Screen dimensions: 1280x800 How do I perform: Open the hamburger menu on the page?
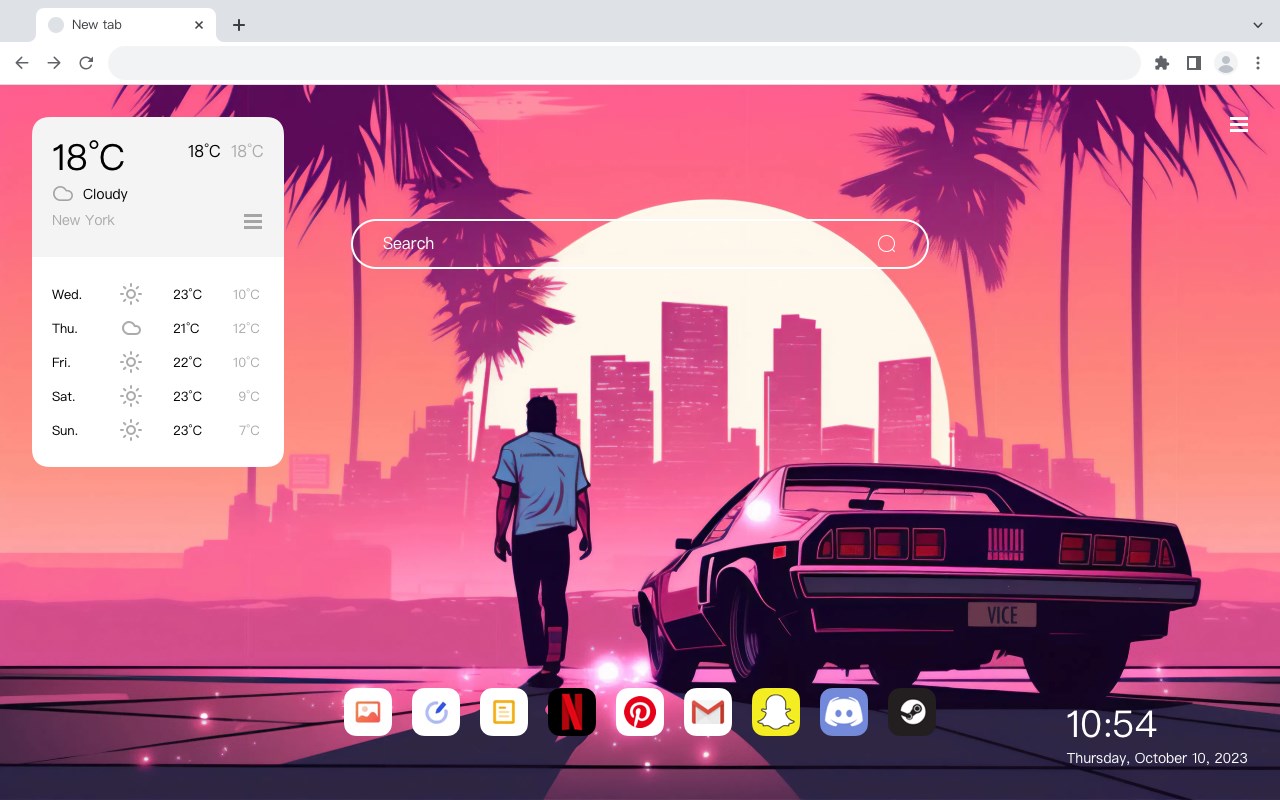pyautogui.click(x=1239, y=125)
